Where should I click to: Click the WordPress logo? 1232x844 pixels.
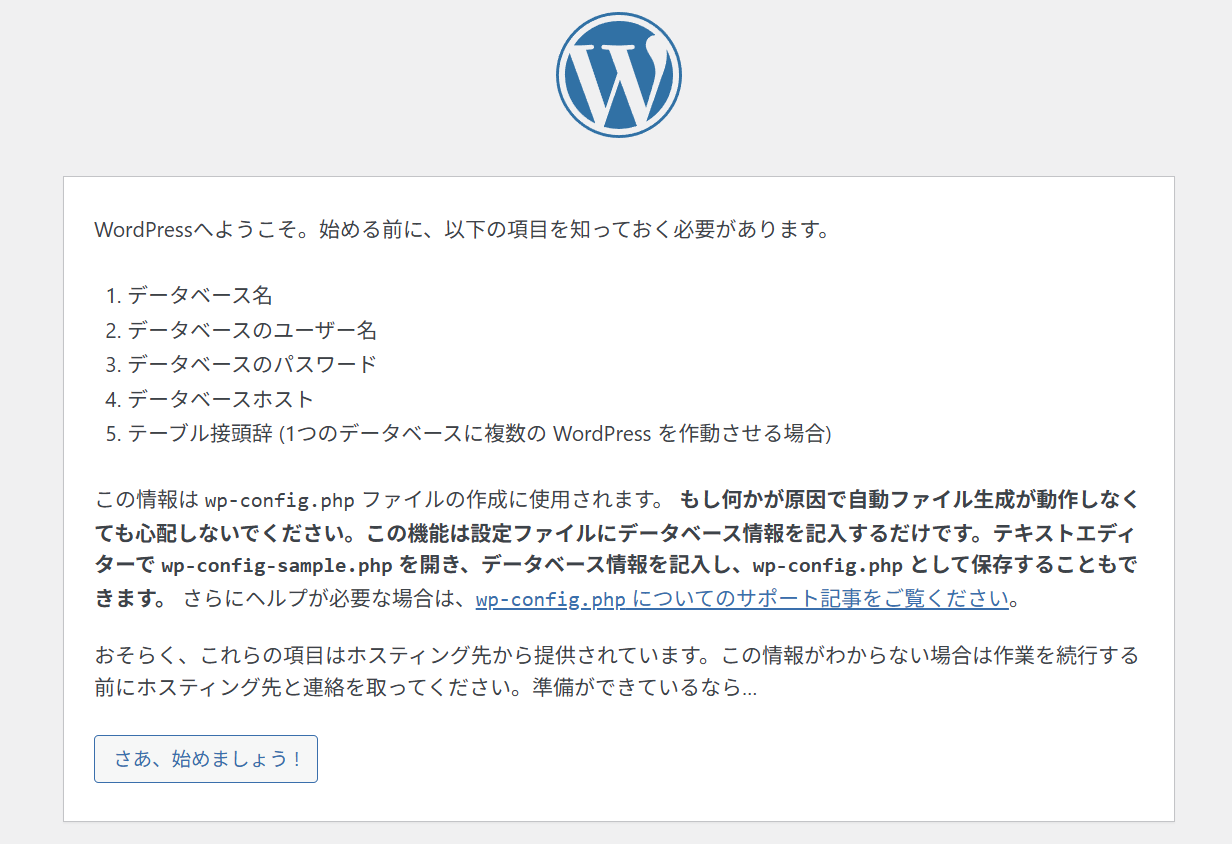point(618,75)
